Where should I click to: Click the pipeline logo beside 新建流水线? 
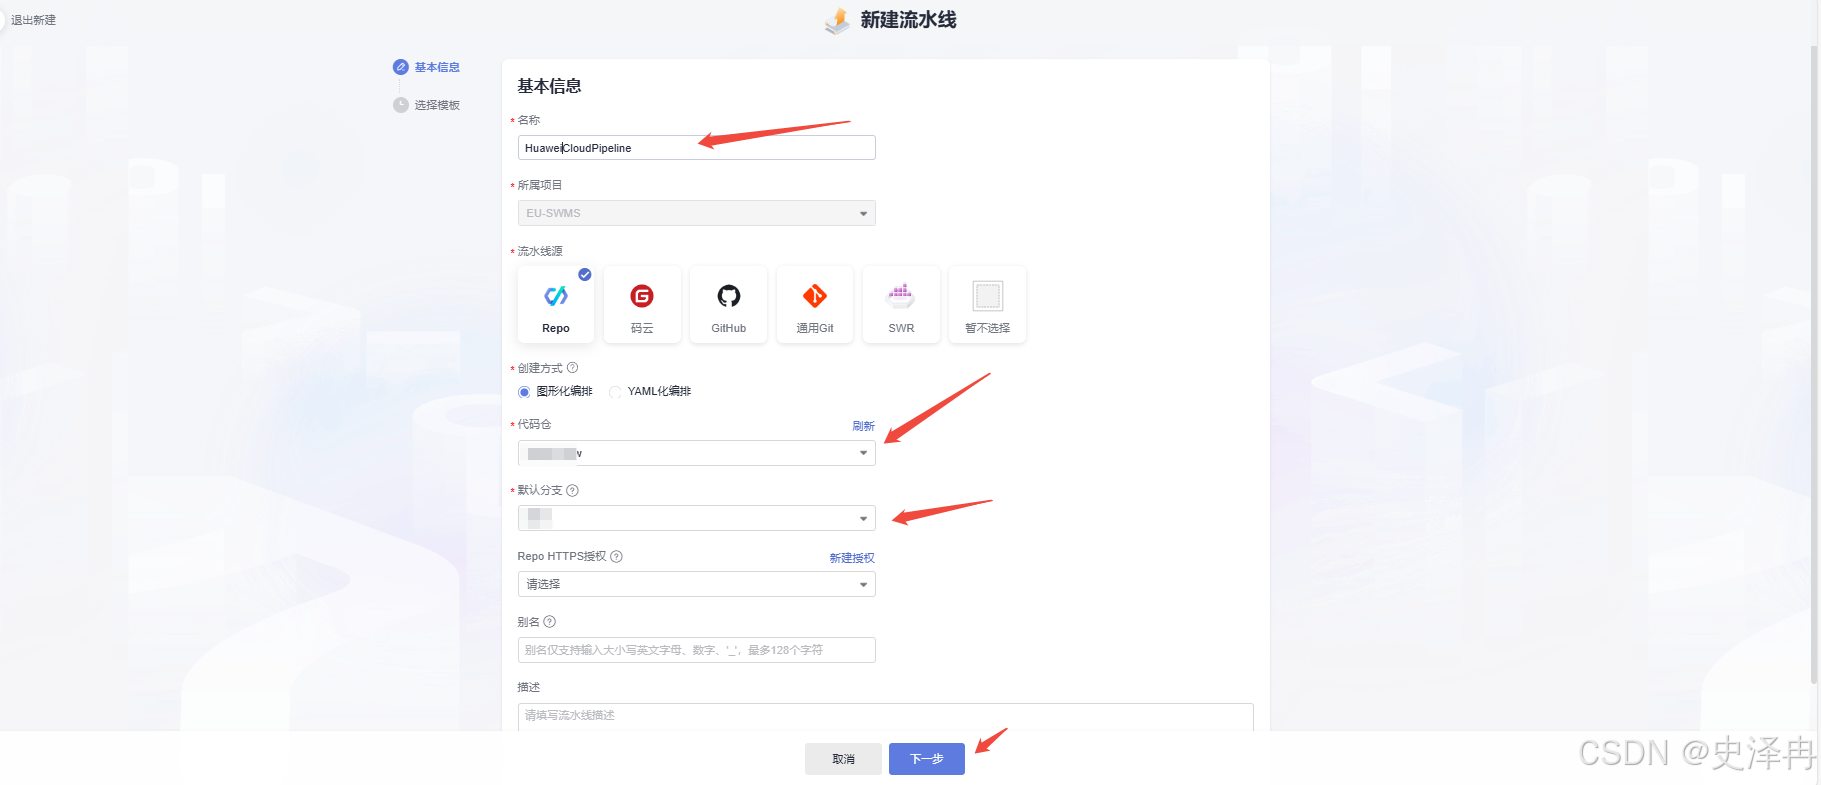pos(837,20)
